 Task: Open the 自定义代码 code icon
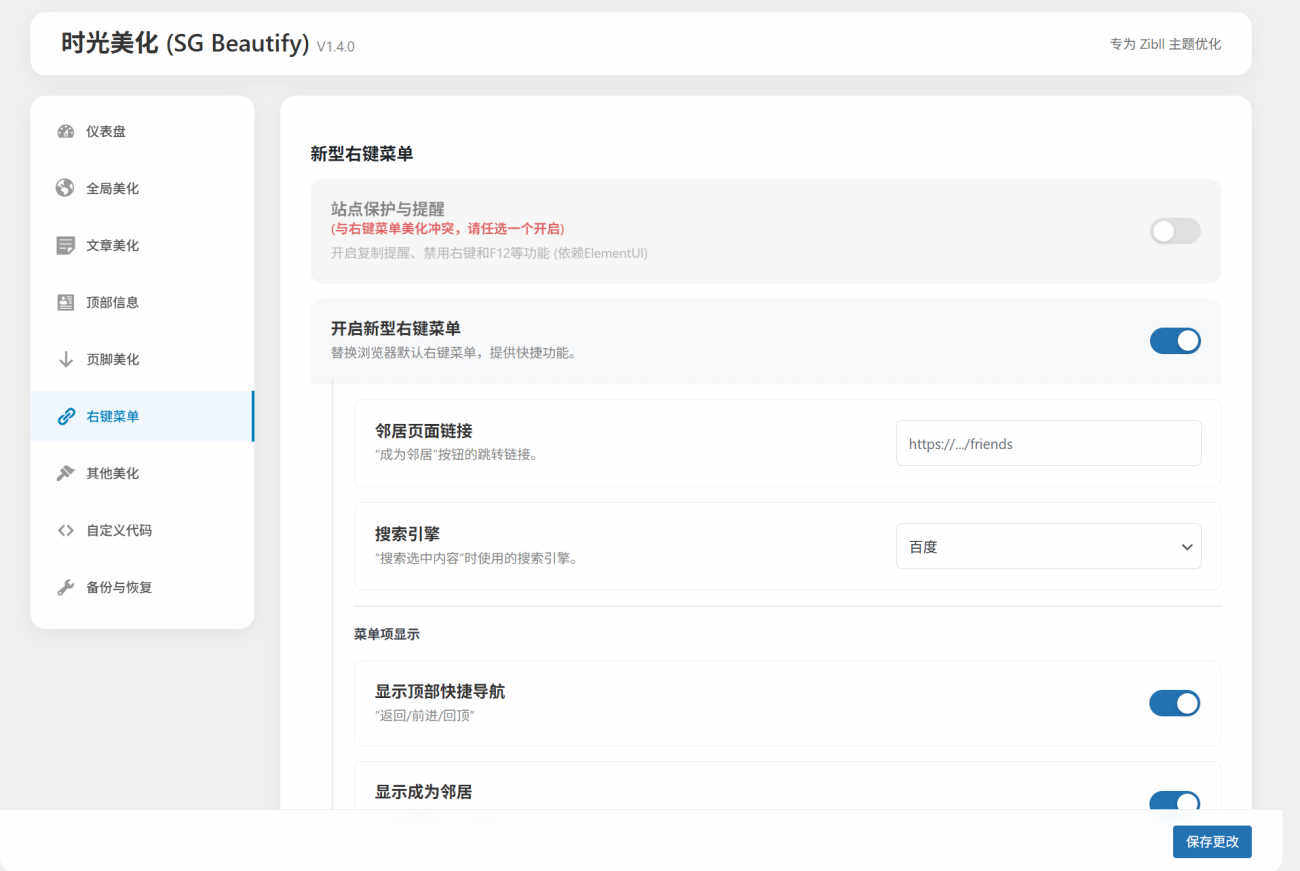point(66,530)
